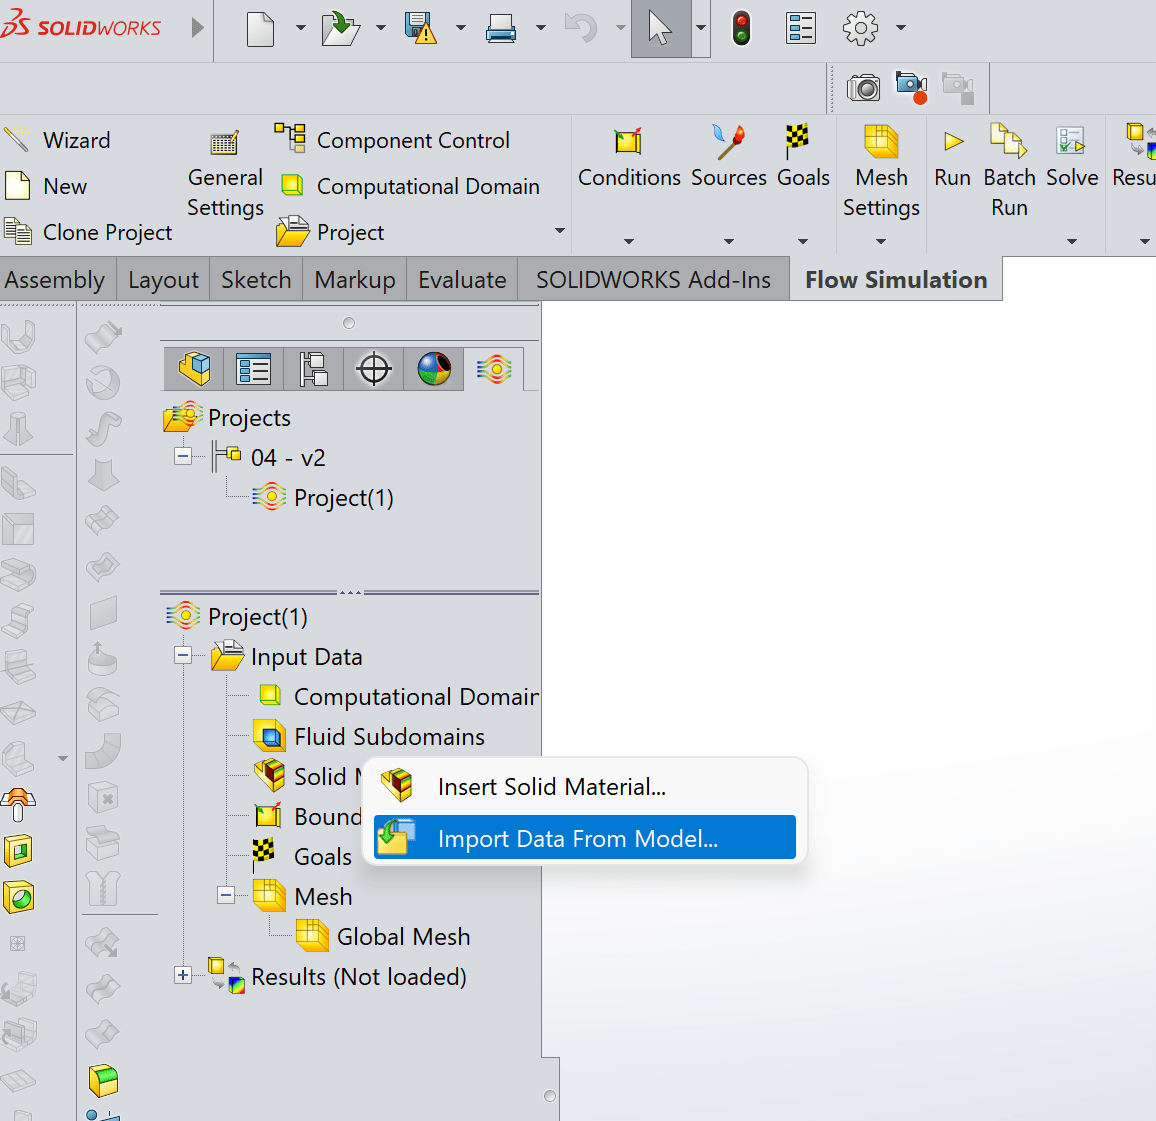This screenshot has height=1121, width=1156.
Task: Expand Sources dropdown arrow
Action: tap(729, 241)
